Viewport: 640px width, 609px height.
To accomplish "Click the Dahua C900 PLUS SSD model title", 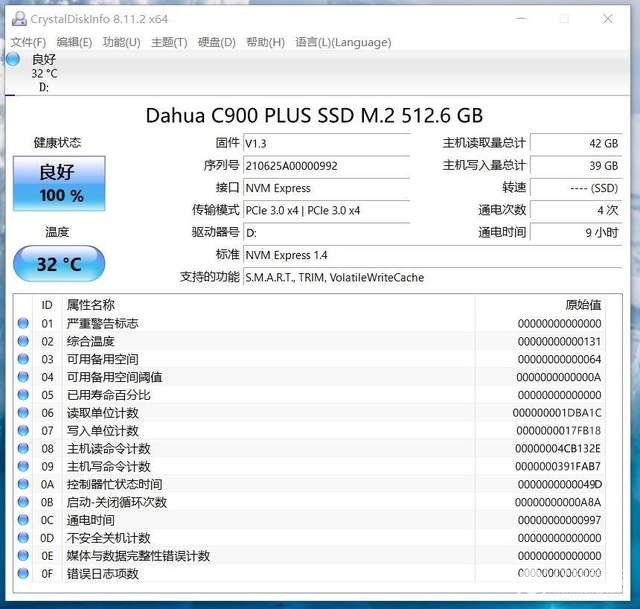I will click(x=314, y=115).
